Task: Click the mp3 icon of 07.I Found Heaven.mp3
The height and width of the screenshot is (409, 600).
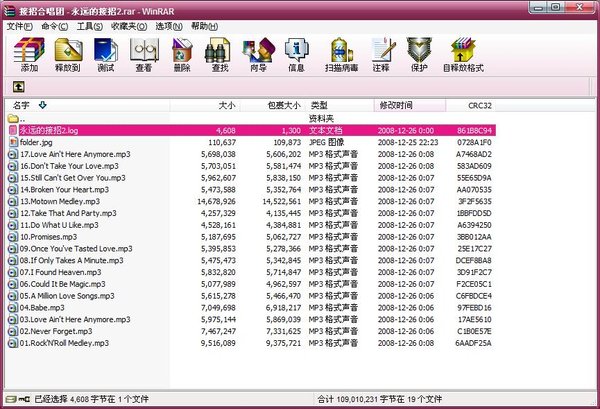Action: point(13,272)
